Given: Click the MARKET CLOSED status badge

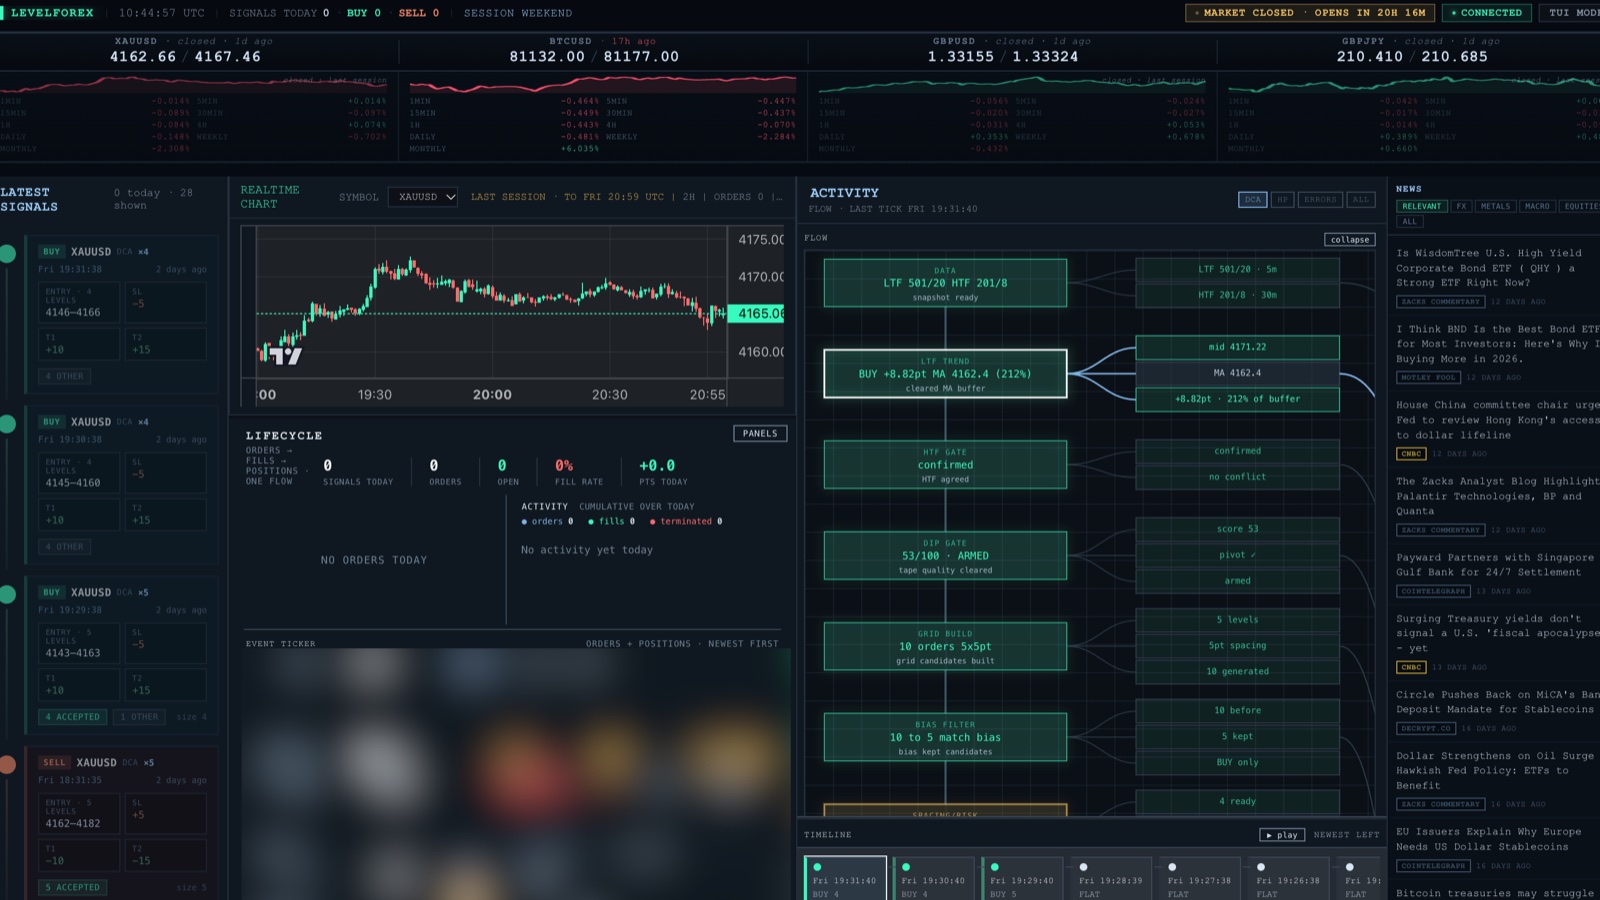Looking at the screenshot, I should point(1311,13).
